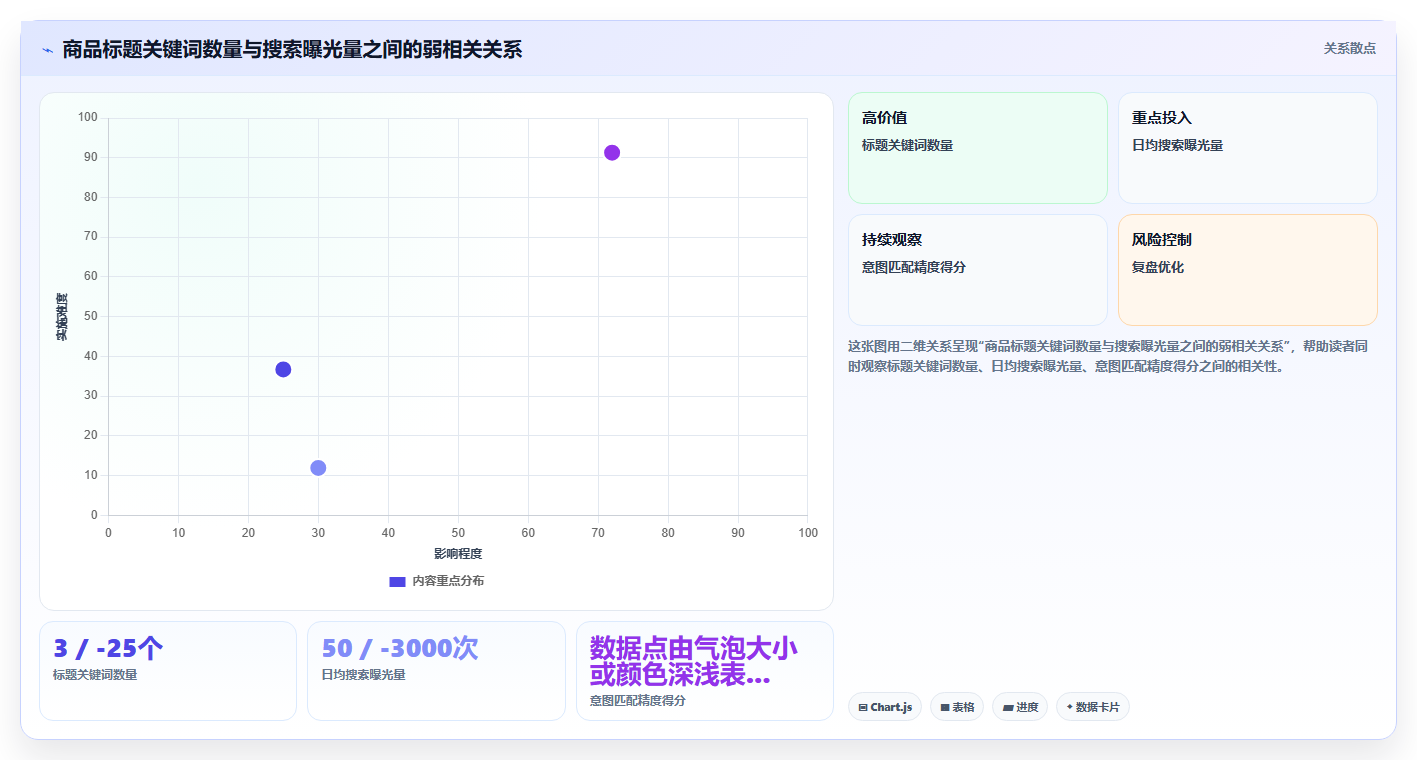Click the legend color box for 内容重点分布
1417x760 pixels.
pos(397,581)
